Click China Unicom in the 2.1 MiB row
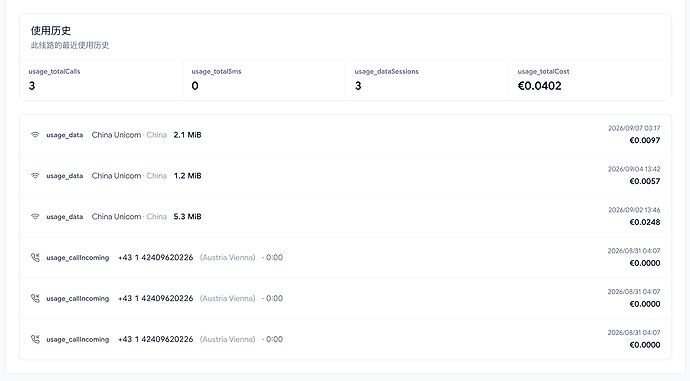 coord(116,135)
